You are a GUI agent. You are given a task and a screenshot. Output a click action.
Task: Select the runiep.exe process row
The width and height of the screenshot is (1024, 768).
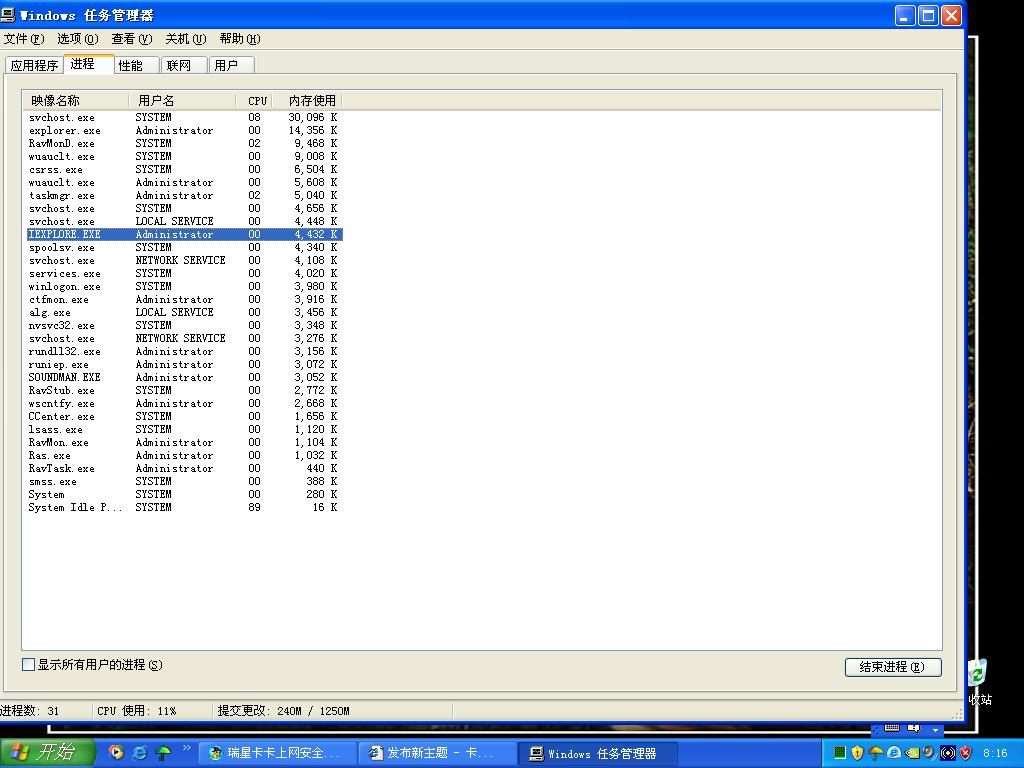[185, 364]
